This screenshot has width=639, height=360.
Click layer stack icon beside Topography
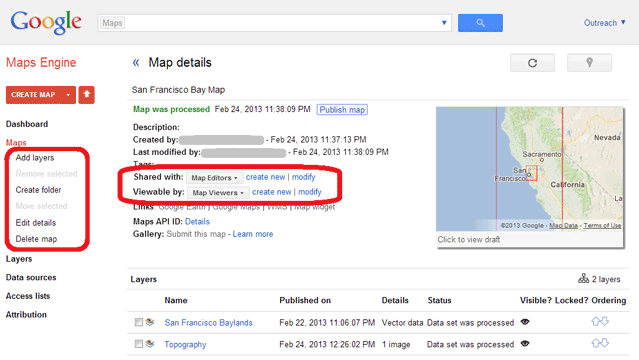[150, 344]
